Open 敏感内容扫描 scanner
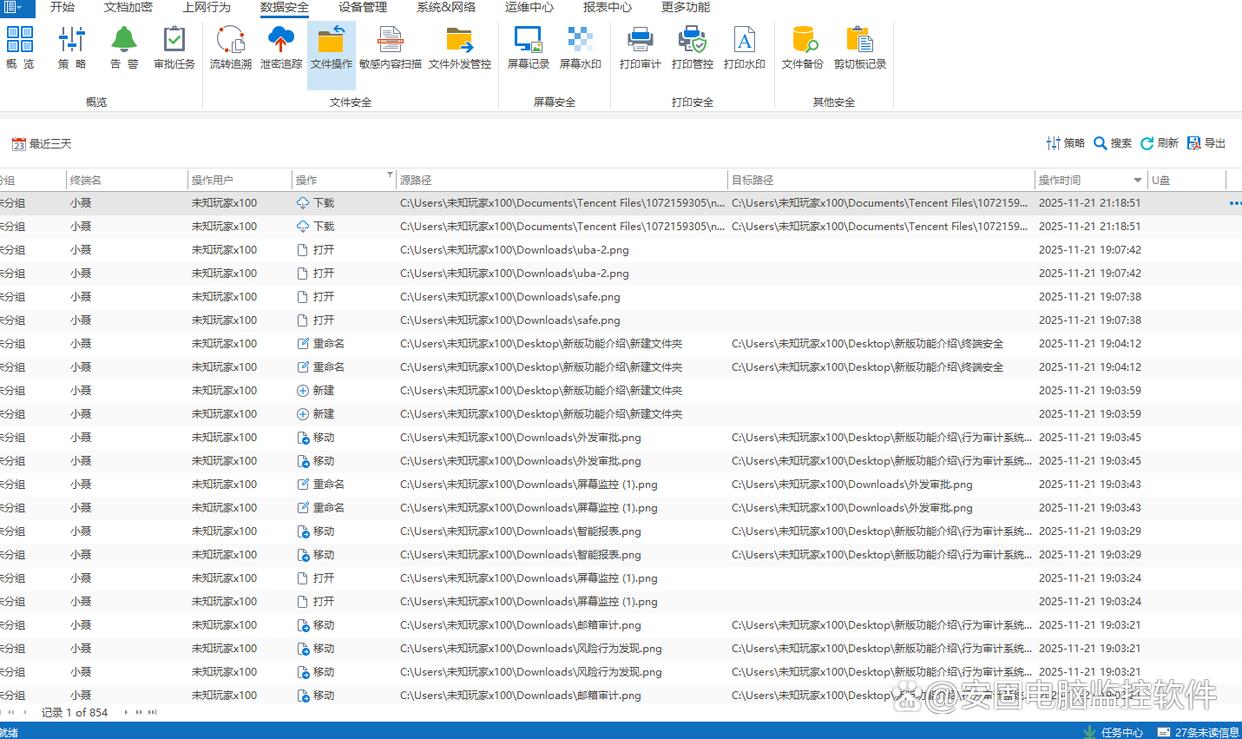Viewport: 1242px width, 739px height. (390, 47)
